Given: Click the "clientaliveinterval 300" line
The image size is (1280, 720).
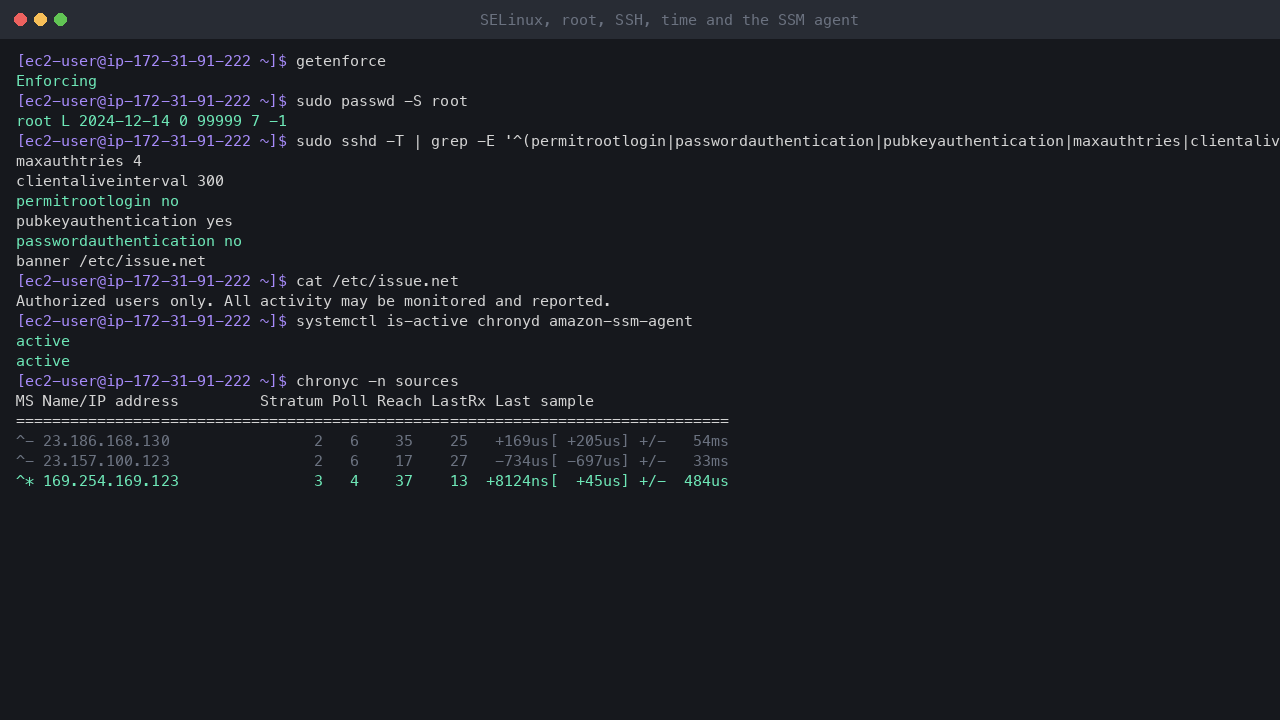Looking at the screenshot, I should pyautogui.click(x=120, y=181).
